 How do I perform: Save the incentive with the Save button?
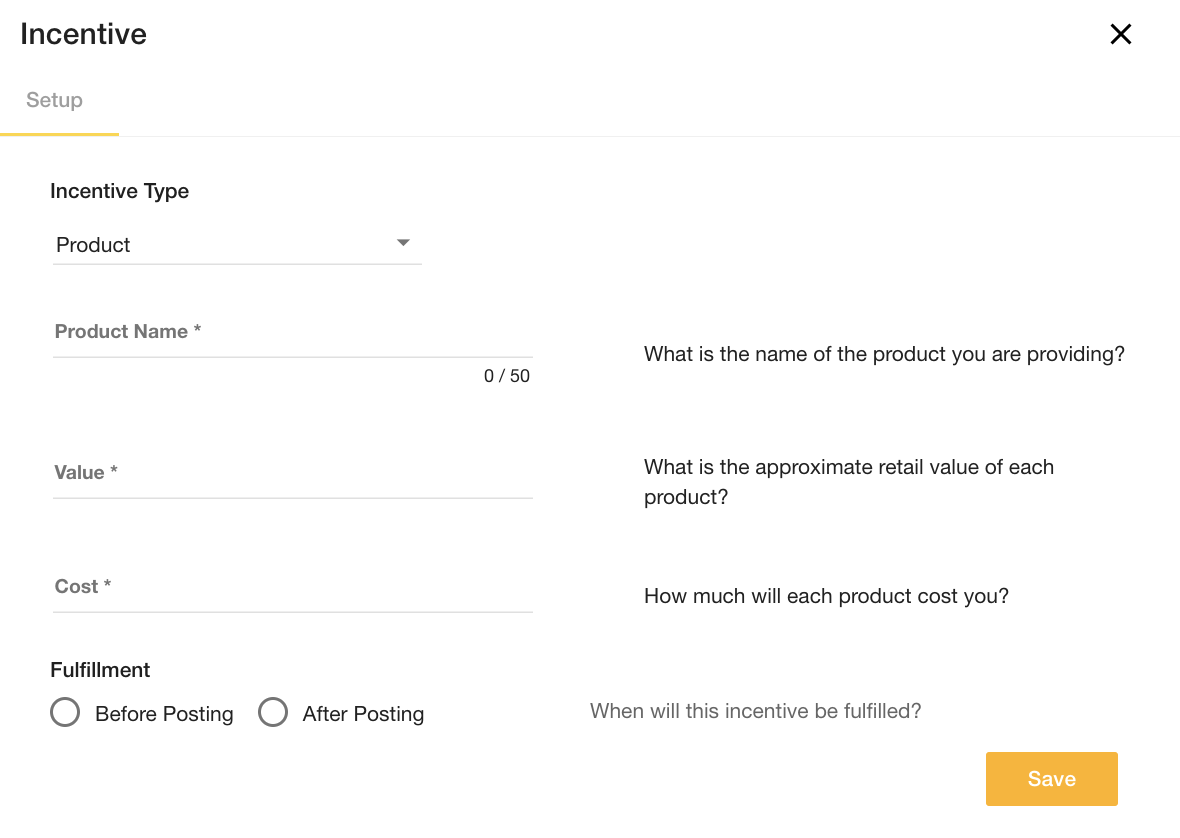[x=1051, y=778]
